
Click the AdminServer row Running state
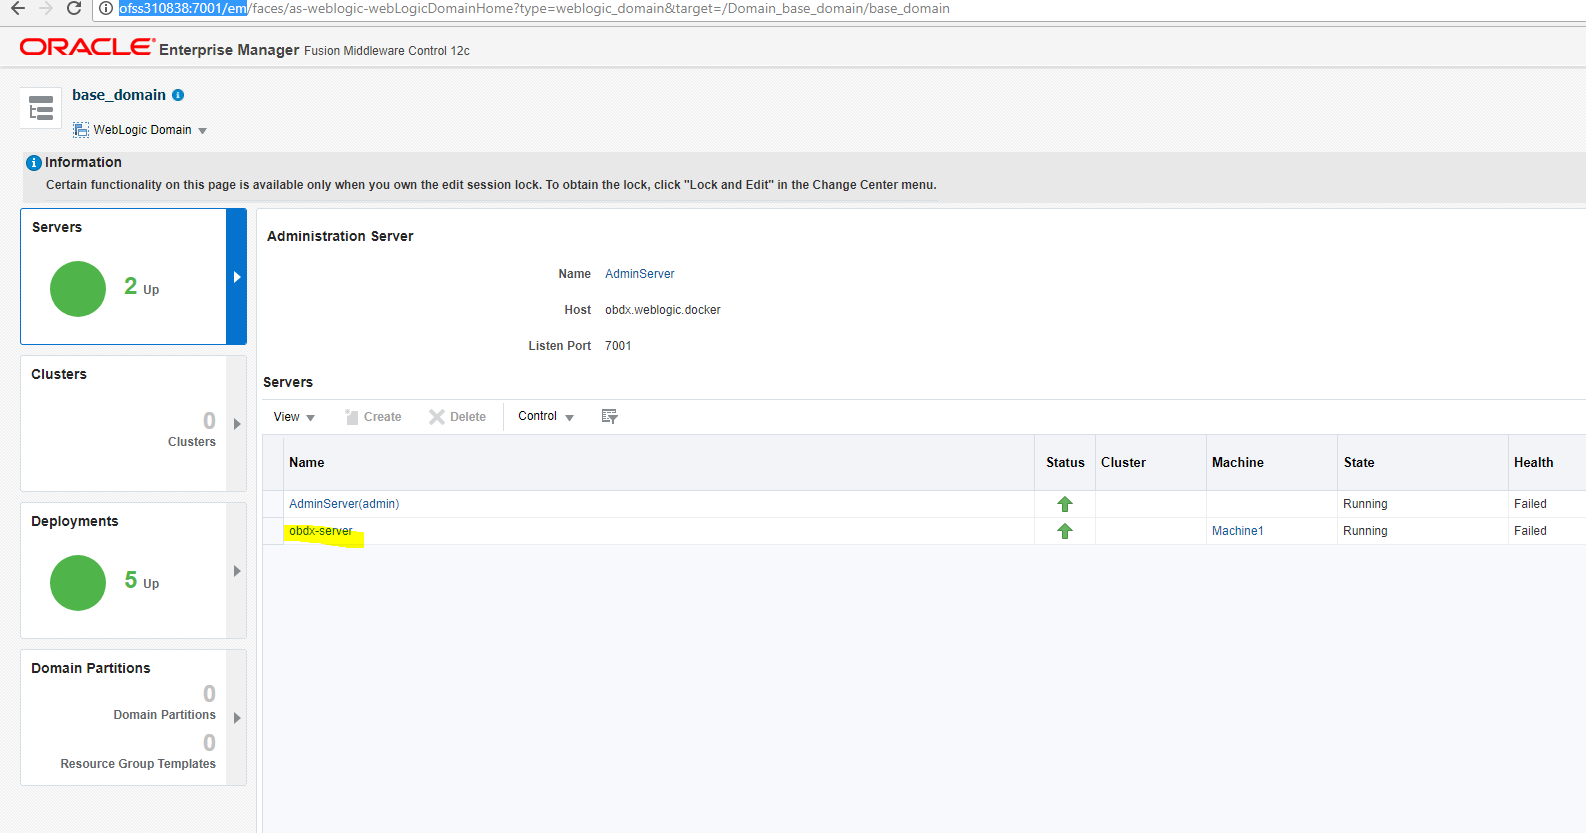[x=1365, y=504]
